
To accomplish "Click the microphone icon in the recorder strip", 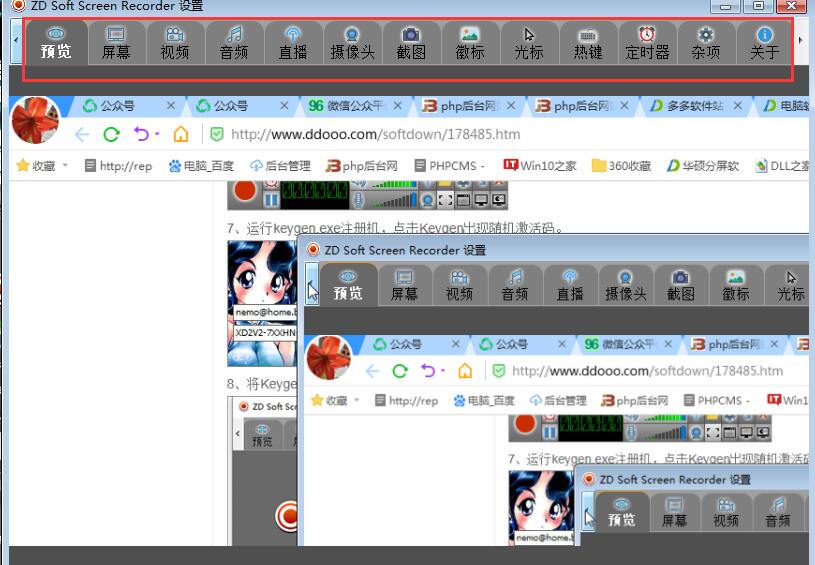I will pyautogui.click(x=358, y=200).
